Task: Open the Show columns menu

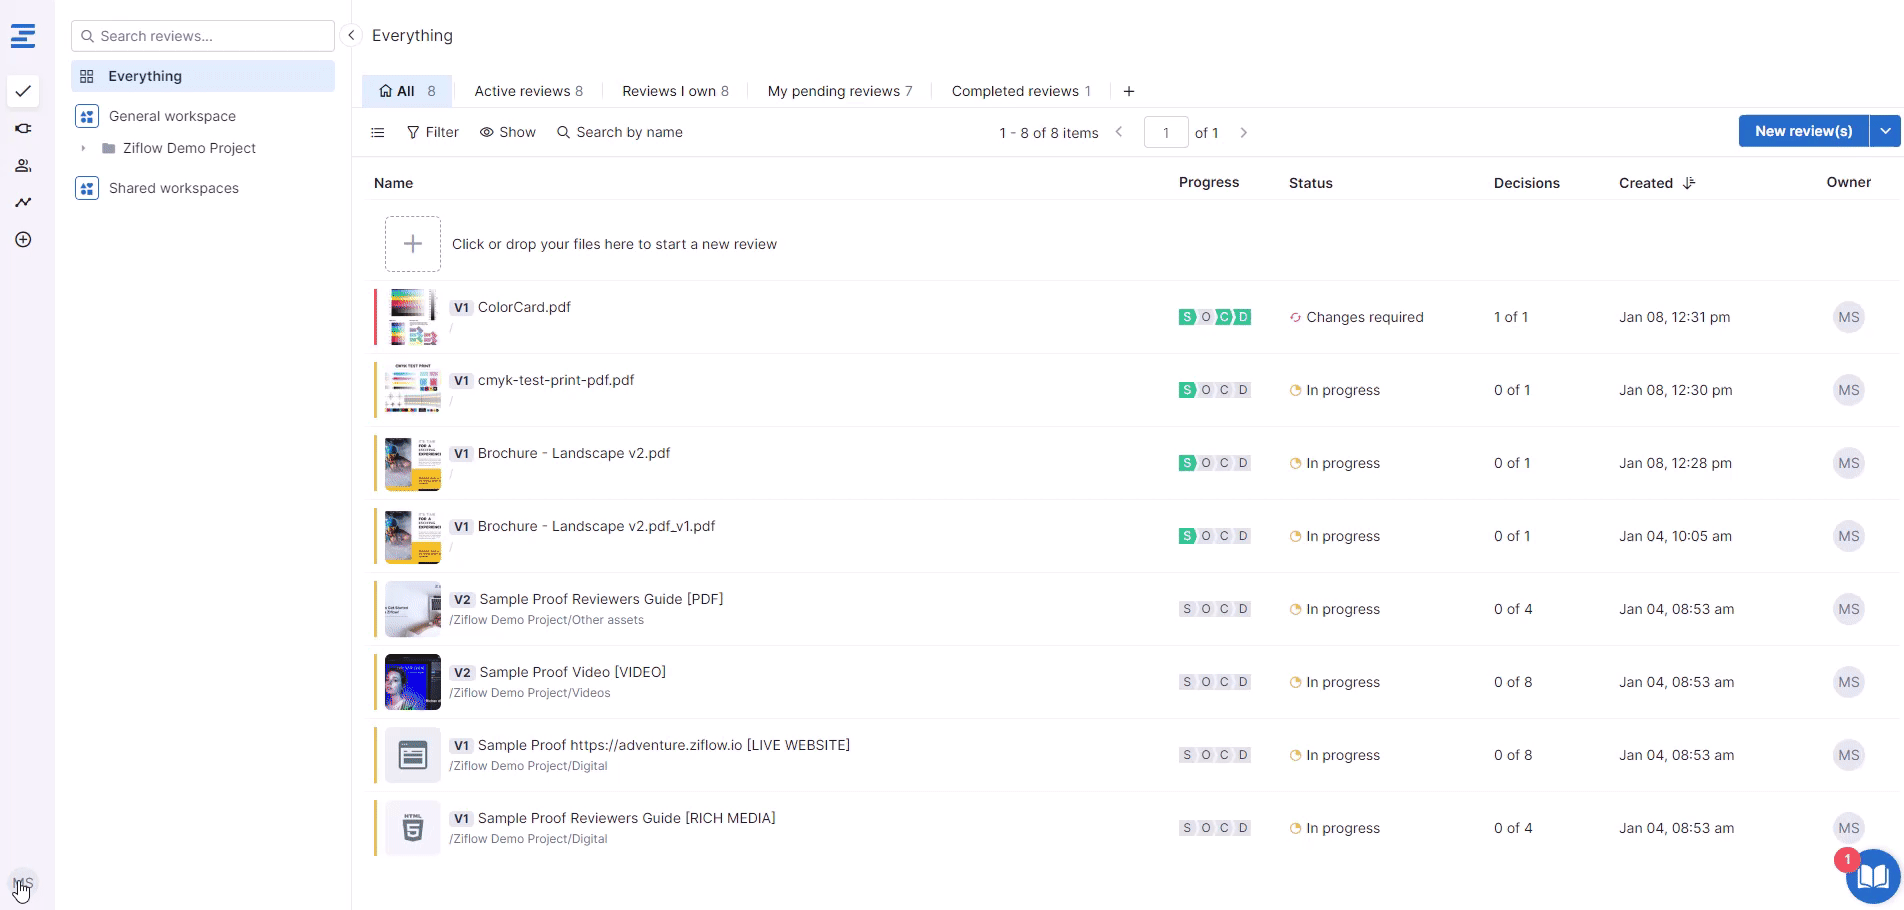Action: pos(508,132)
